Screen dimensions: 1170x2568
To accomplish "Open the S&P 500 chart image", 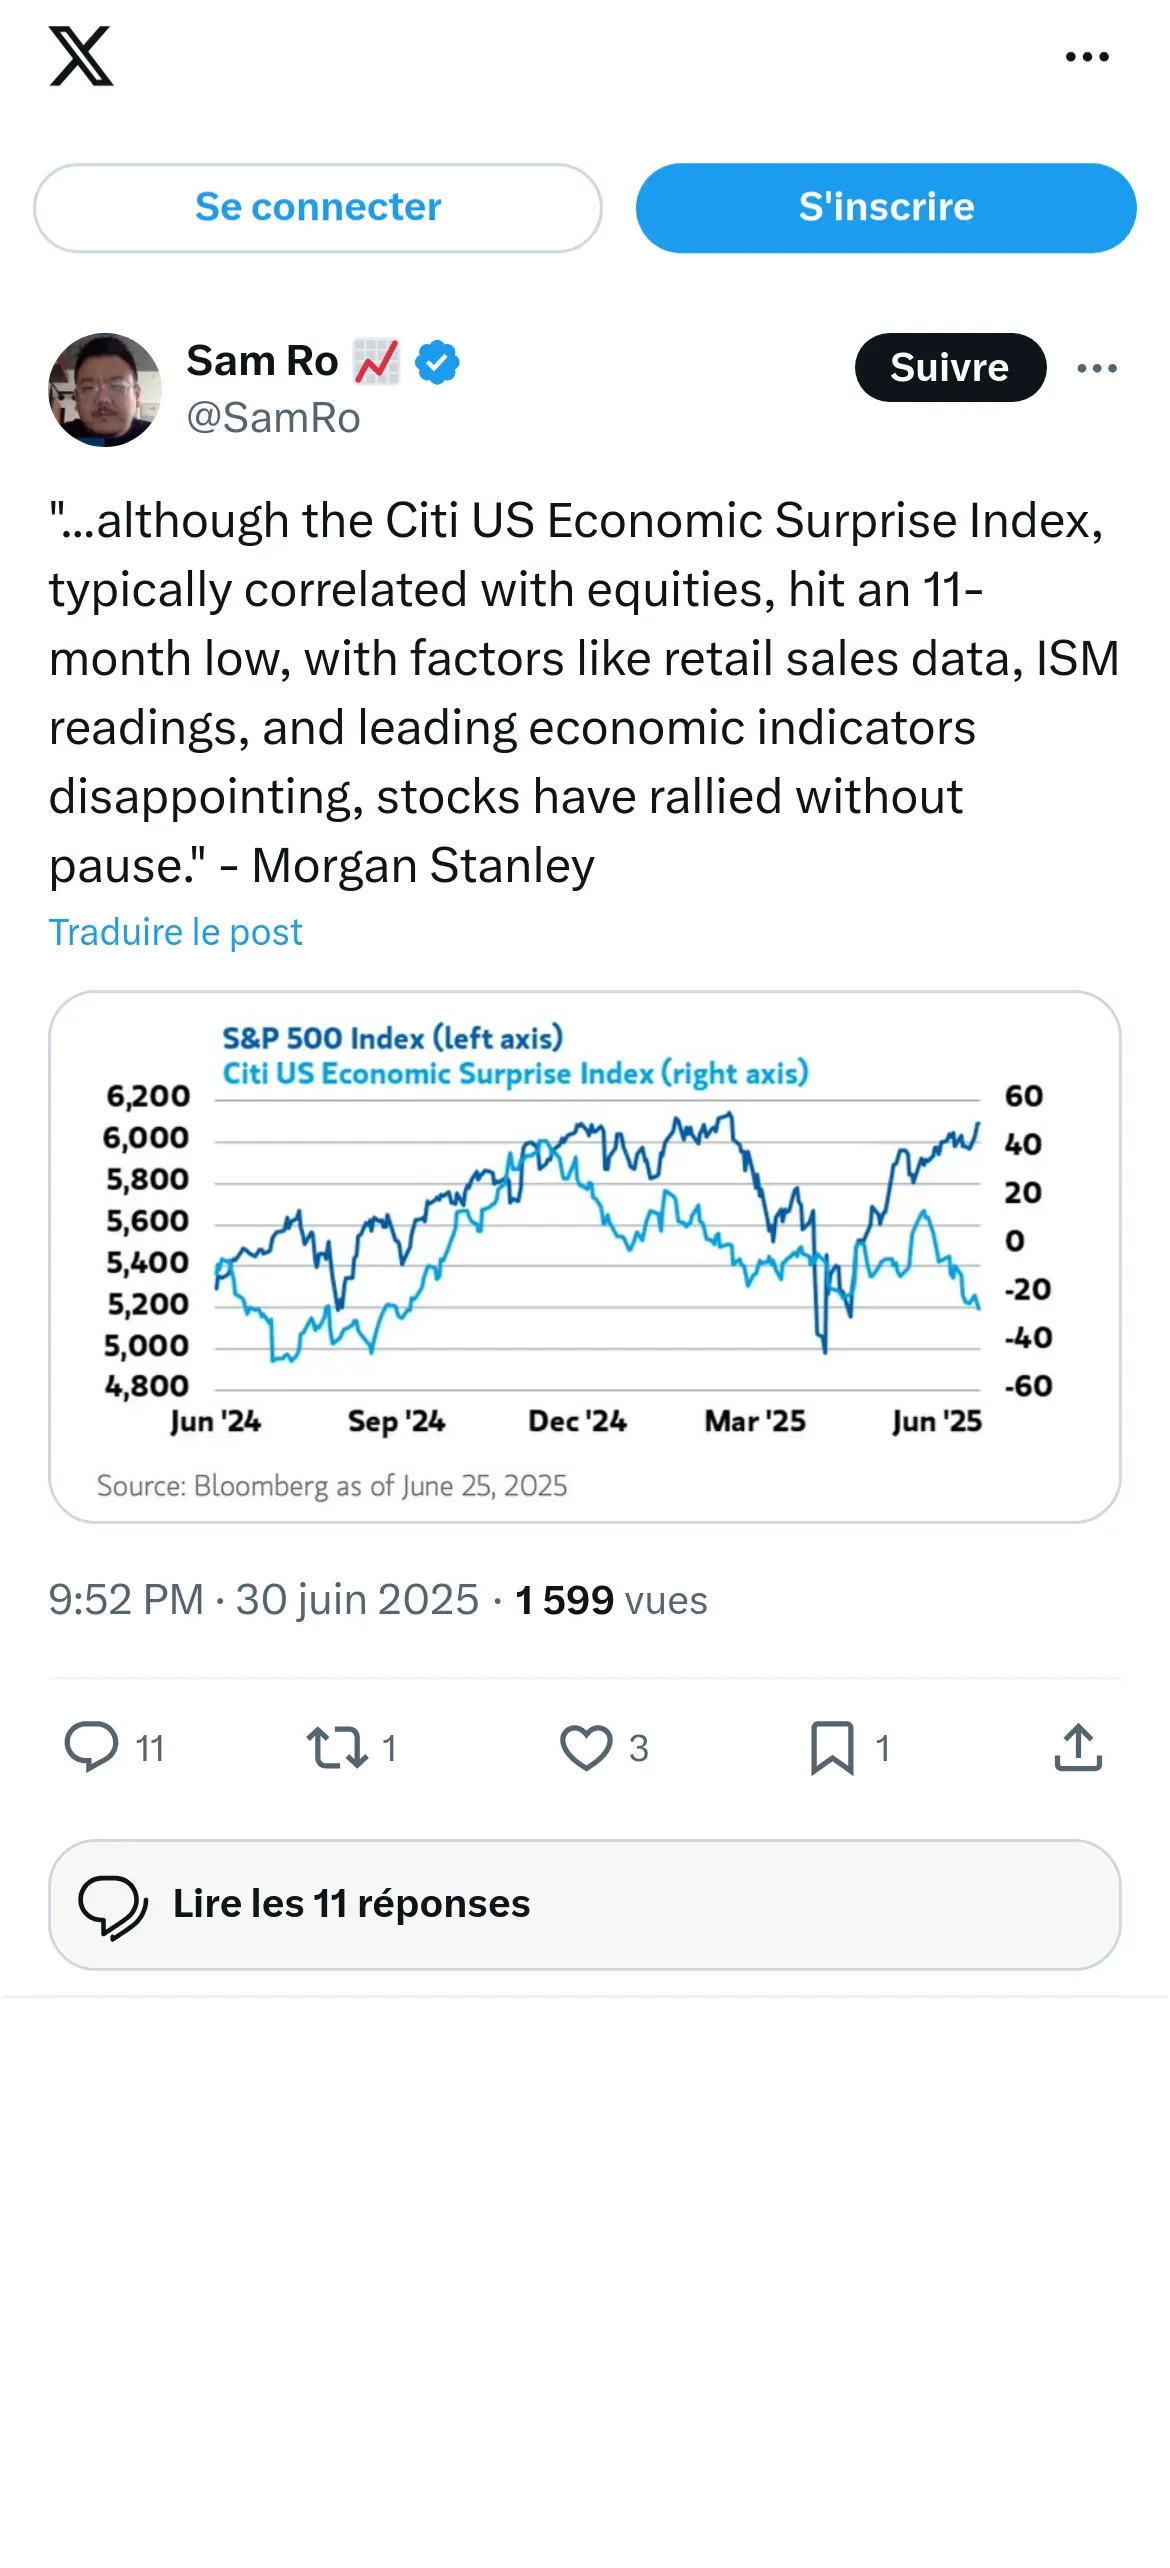I will click(585, 1256).
